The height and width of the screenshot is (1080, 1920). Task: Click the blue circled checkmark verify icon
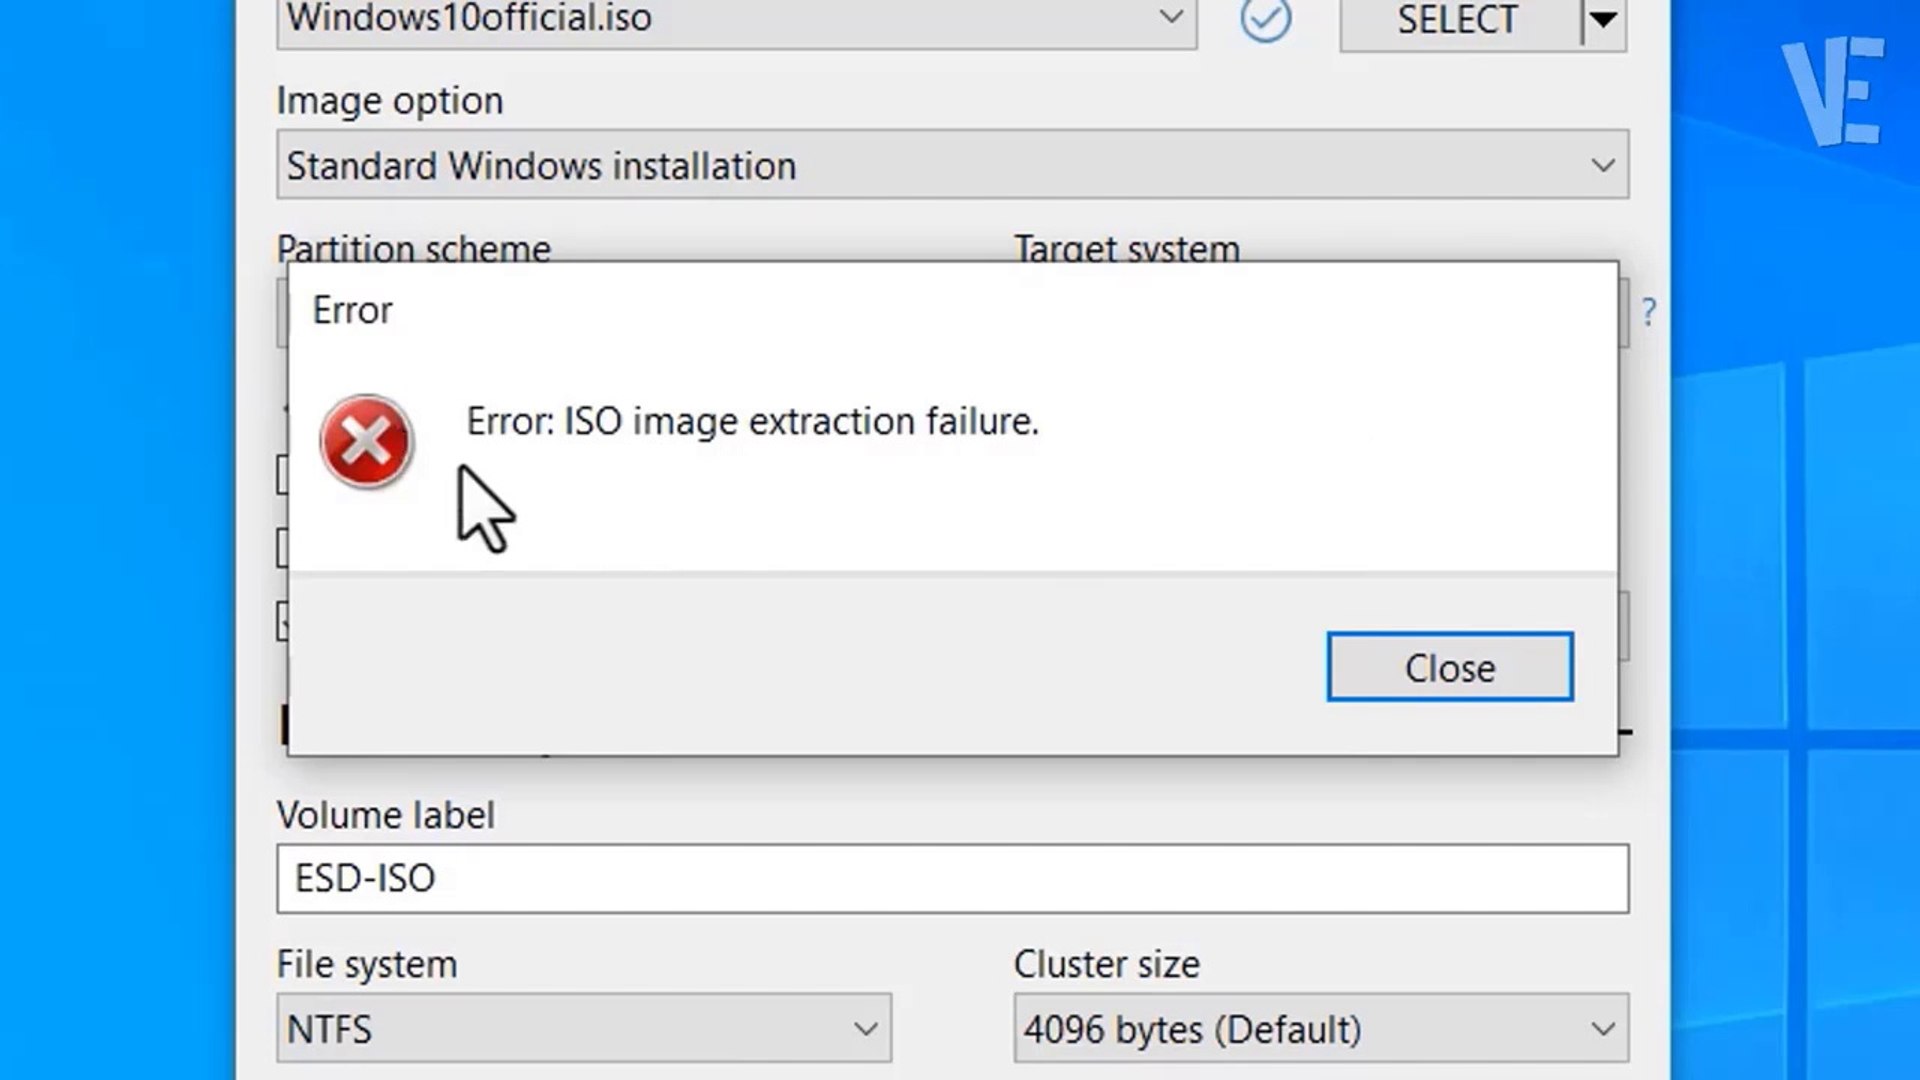coord(1265,19)
